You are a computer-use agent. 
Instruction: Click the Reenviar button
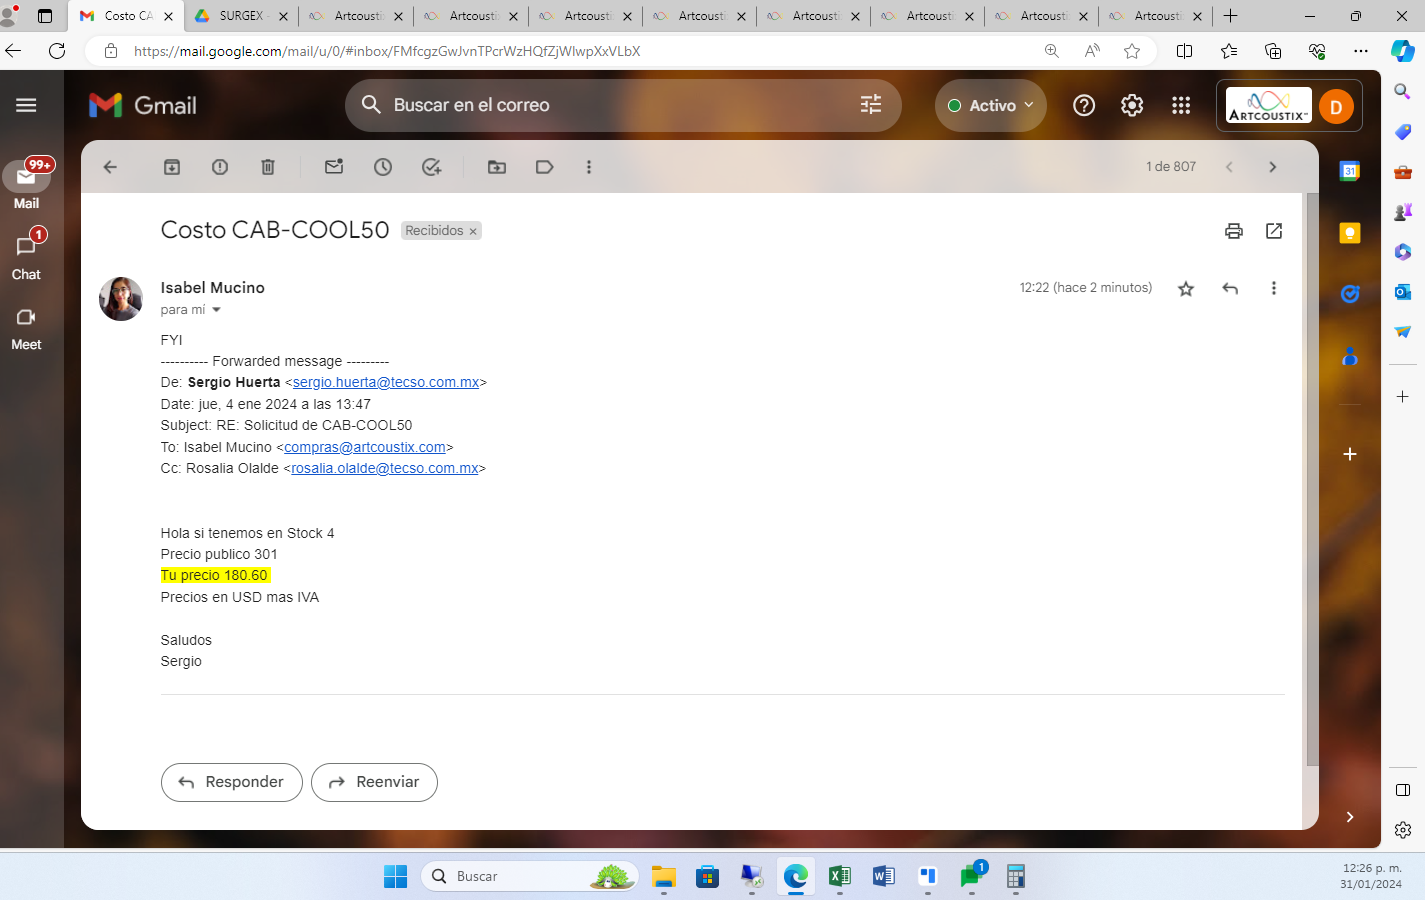(374, 782)
